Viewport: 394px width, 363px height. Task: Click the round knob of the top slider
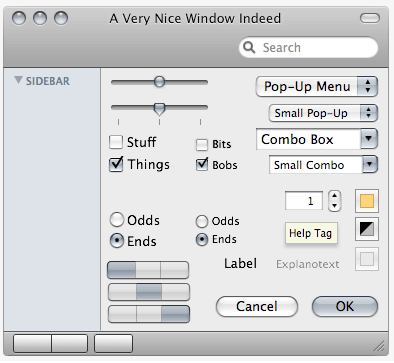(x=160, y=81)
